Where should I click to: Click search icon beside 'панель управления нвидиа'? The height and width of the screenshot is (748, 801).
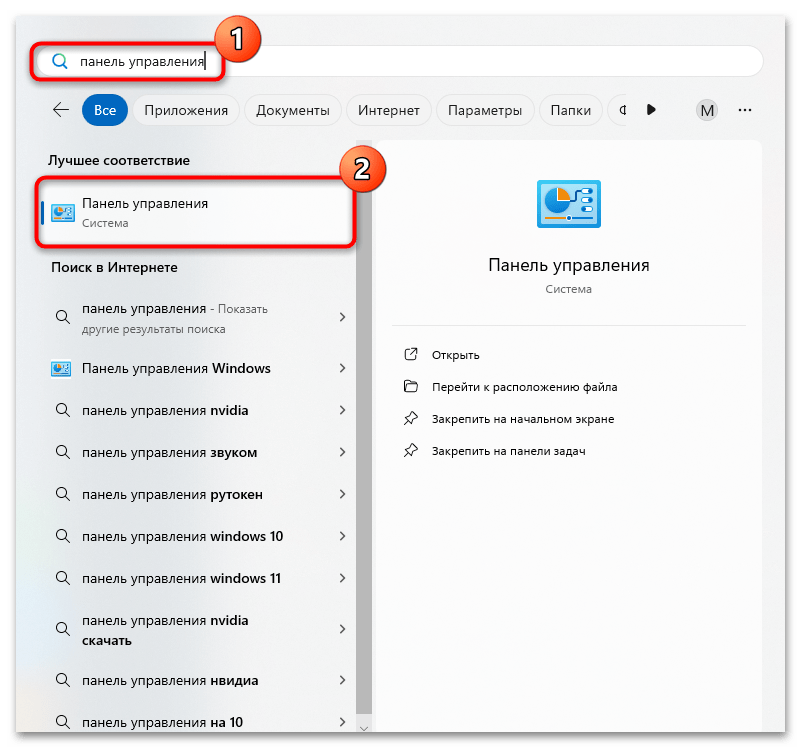62,680
